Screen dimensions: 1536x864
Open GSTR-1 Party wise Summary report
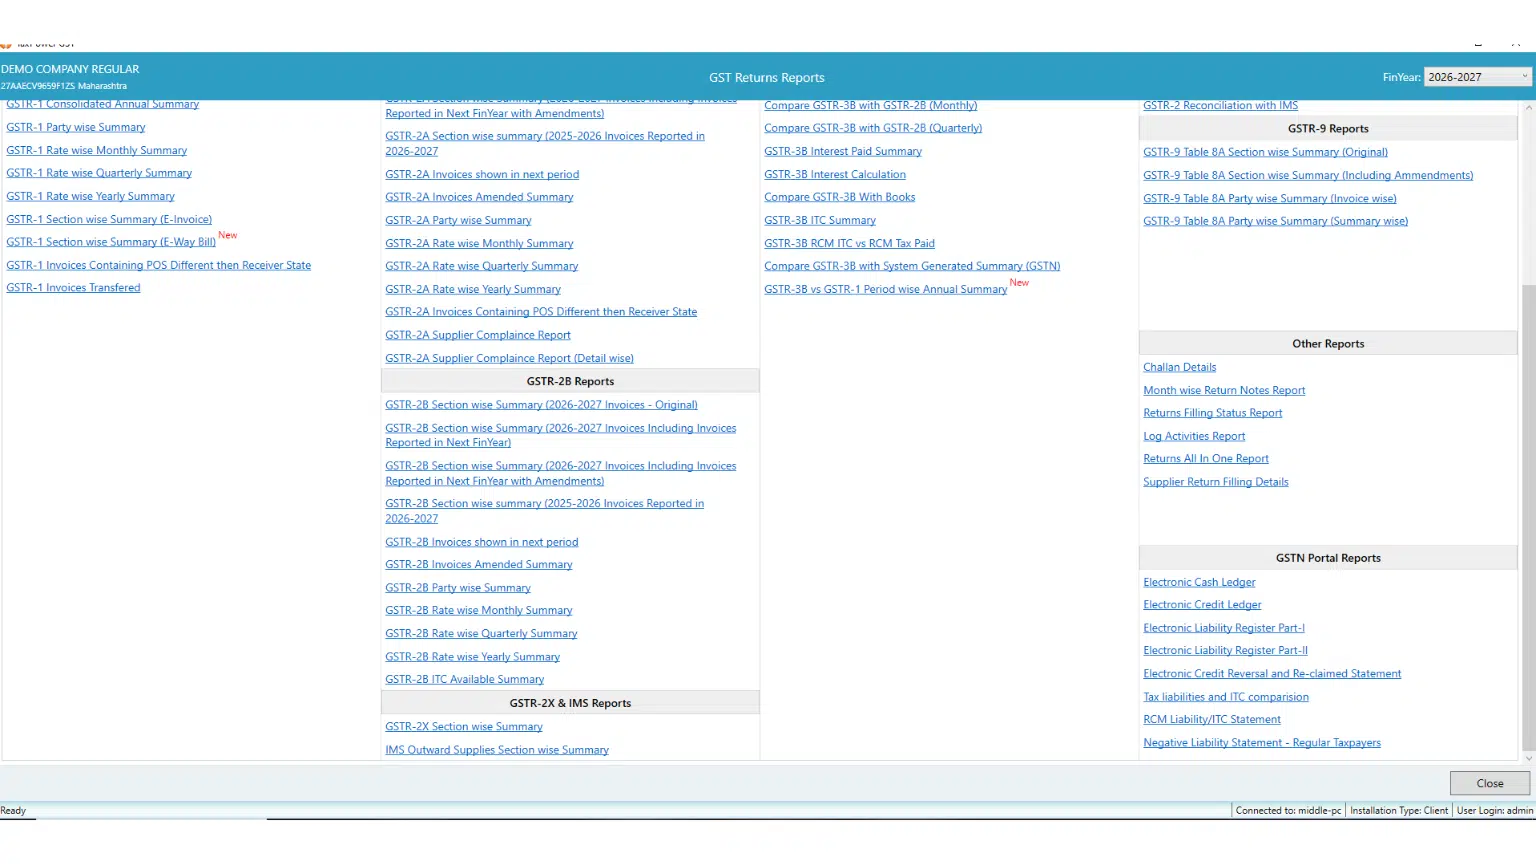point(76,127)
